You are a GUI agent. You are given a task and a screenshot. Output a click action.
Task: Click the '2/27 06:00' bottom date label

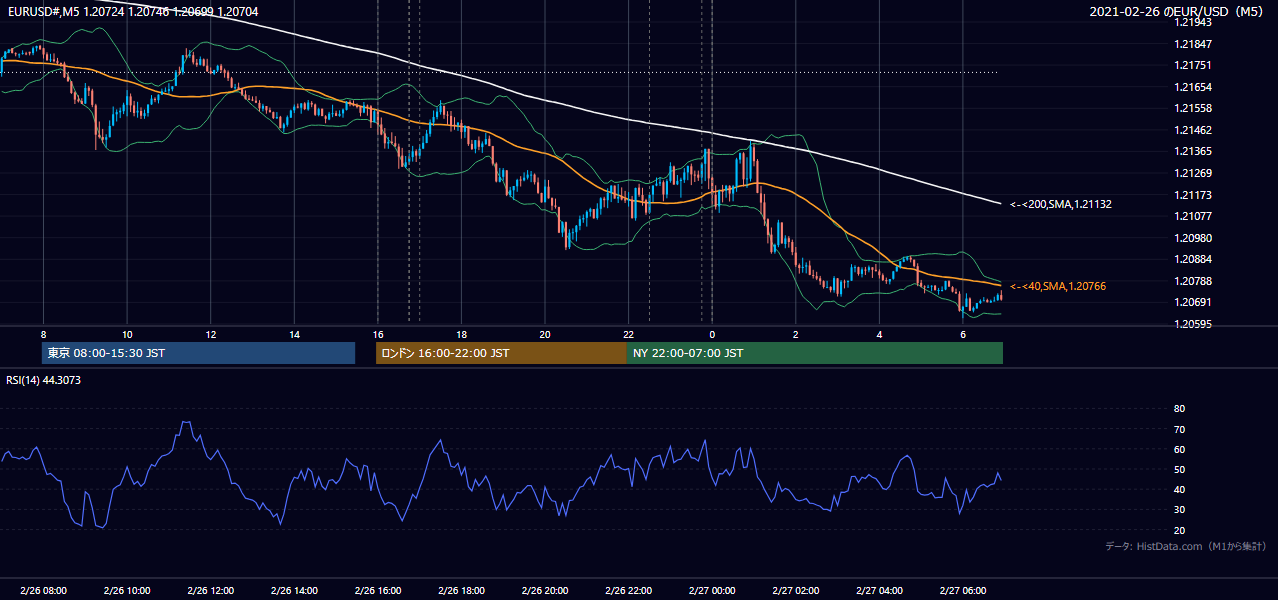click(x=962, y=591)
